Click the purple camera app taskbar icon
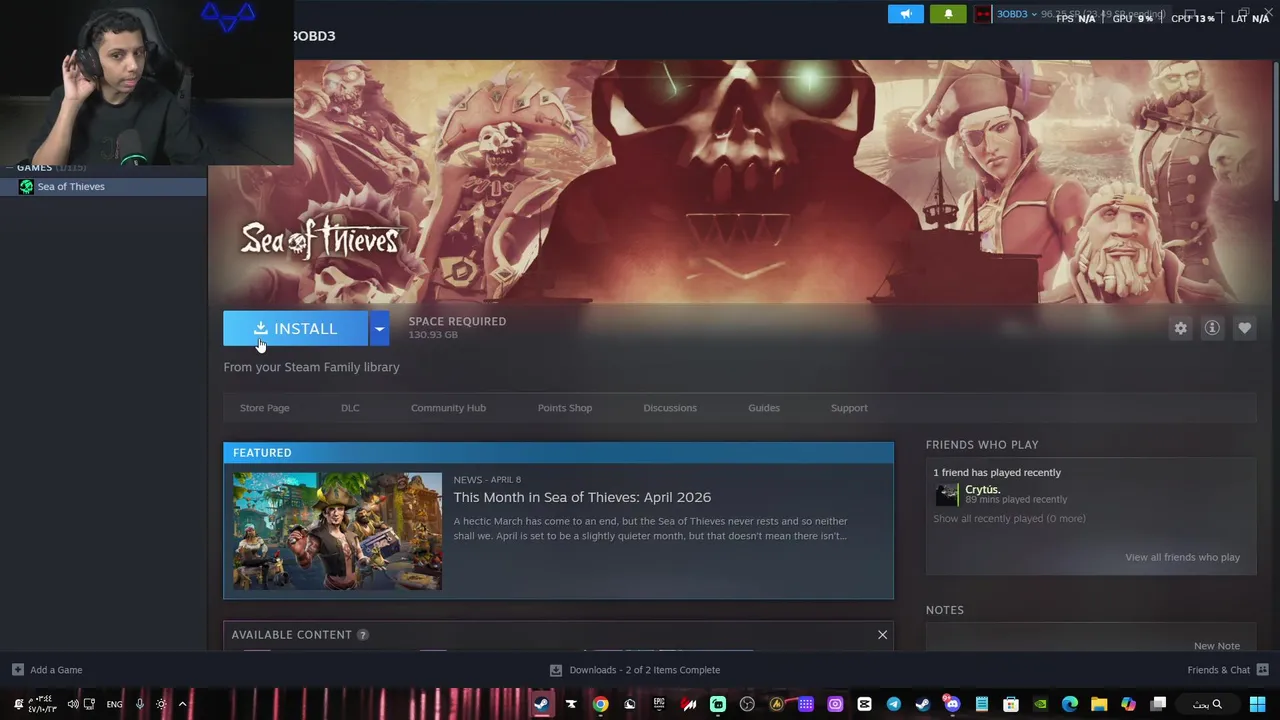 [835, 705]
